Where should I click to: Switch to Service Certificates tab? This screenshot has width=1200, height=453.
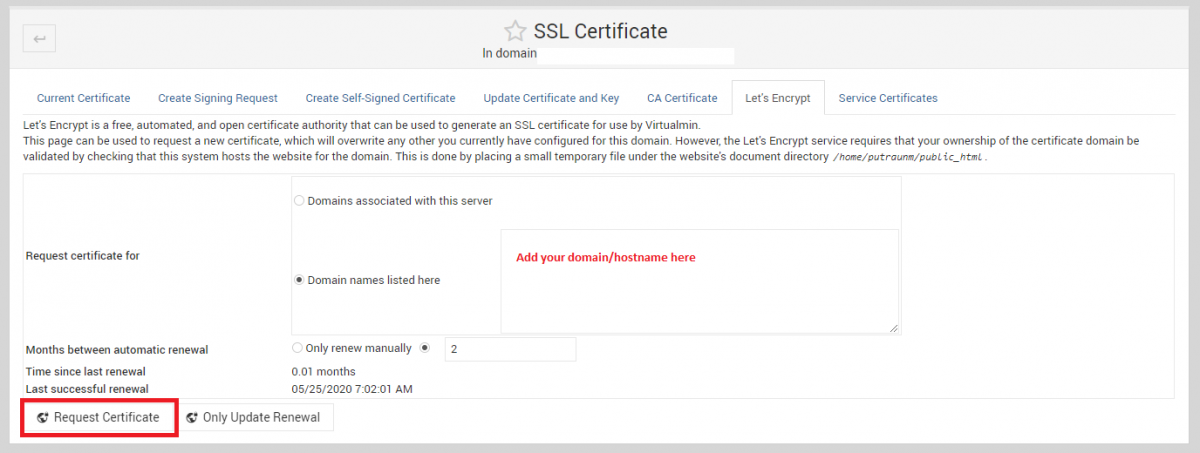(888, 98)
